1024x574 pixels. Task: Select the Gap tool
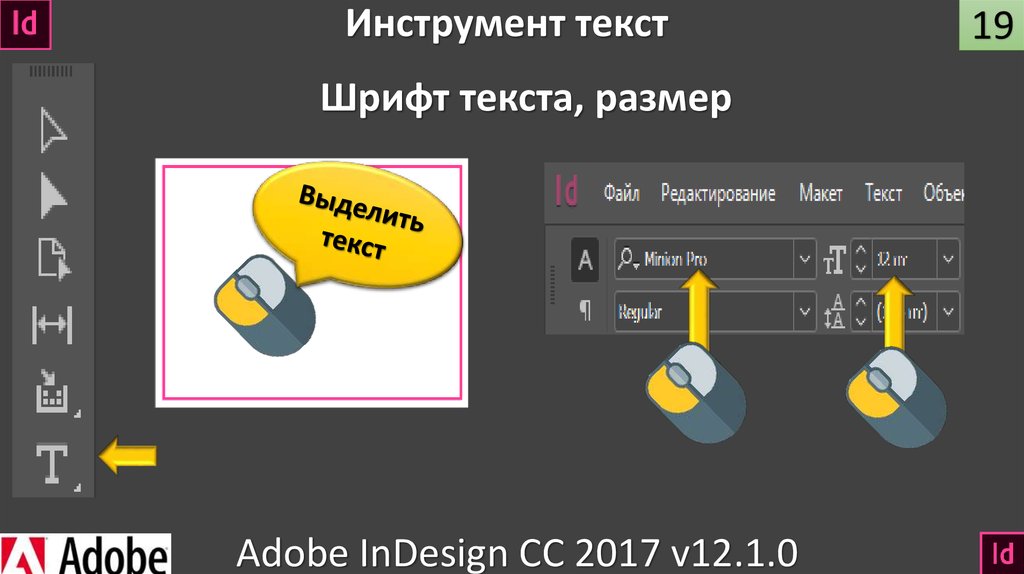(52, 325)
